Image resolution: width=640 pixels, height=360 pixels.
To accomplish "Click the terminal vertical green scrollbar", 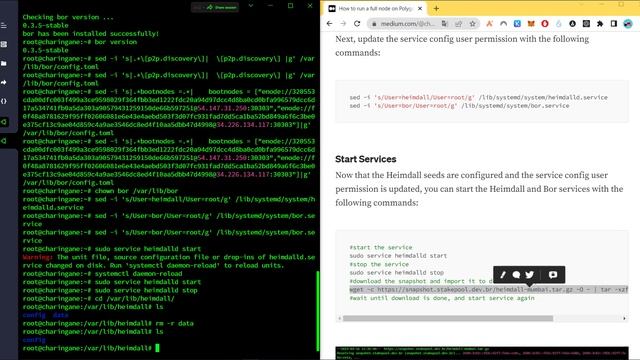I will pos(318,311).
